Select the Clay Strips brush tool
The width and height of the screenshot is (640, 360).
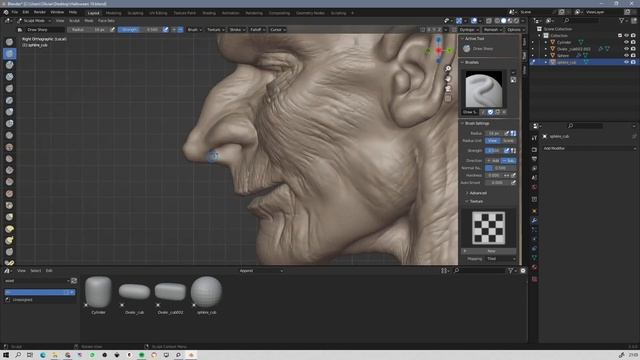[9, 77]
